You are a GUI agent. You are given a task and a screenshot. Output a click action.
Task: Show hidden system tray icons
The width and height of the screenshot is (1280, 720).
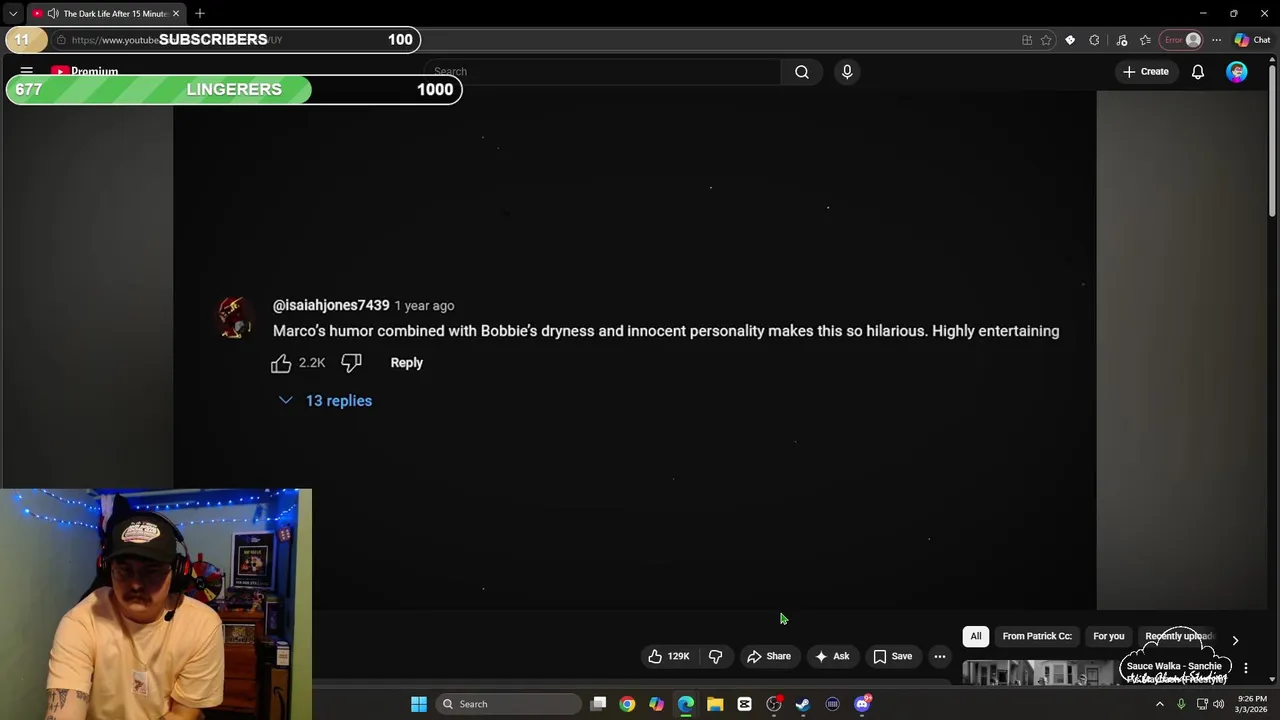coord(1160,704)
